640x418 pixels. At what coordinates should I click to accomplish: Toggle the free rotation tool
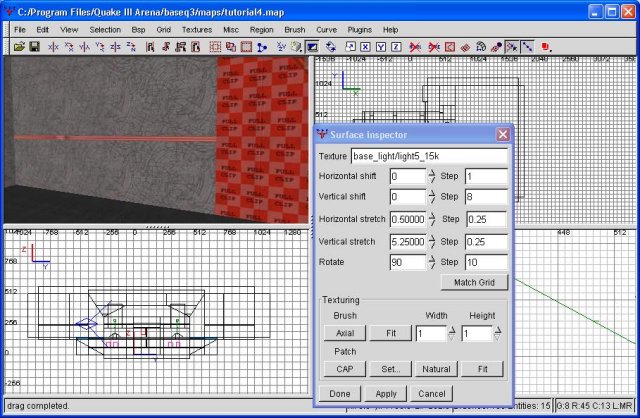[x=331, y=47]
